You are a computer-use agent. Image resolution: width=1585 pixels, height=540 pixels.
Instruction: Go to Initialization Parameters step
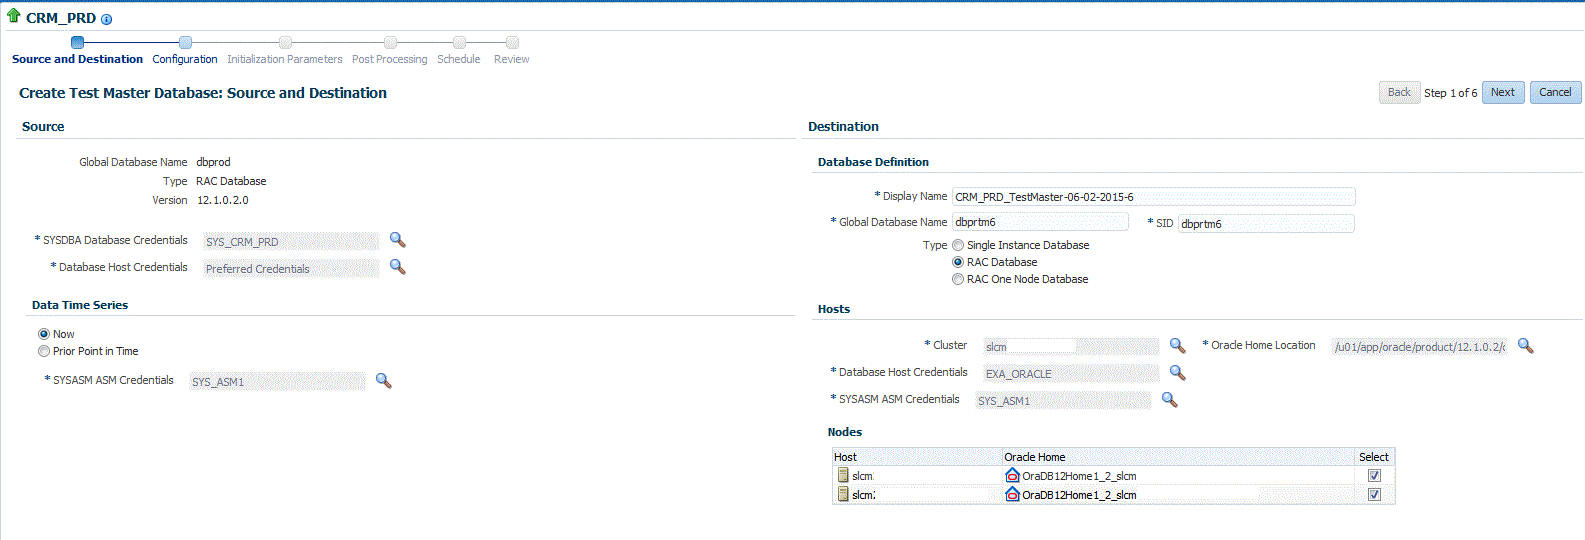285,59
